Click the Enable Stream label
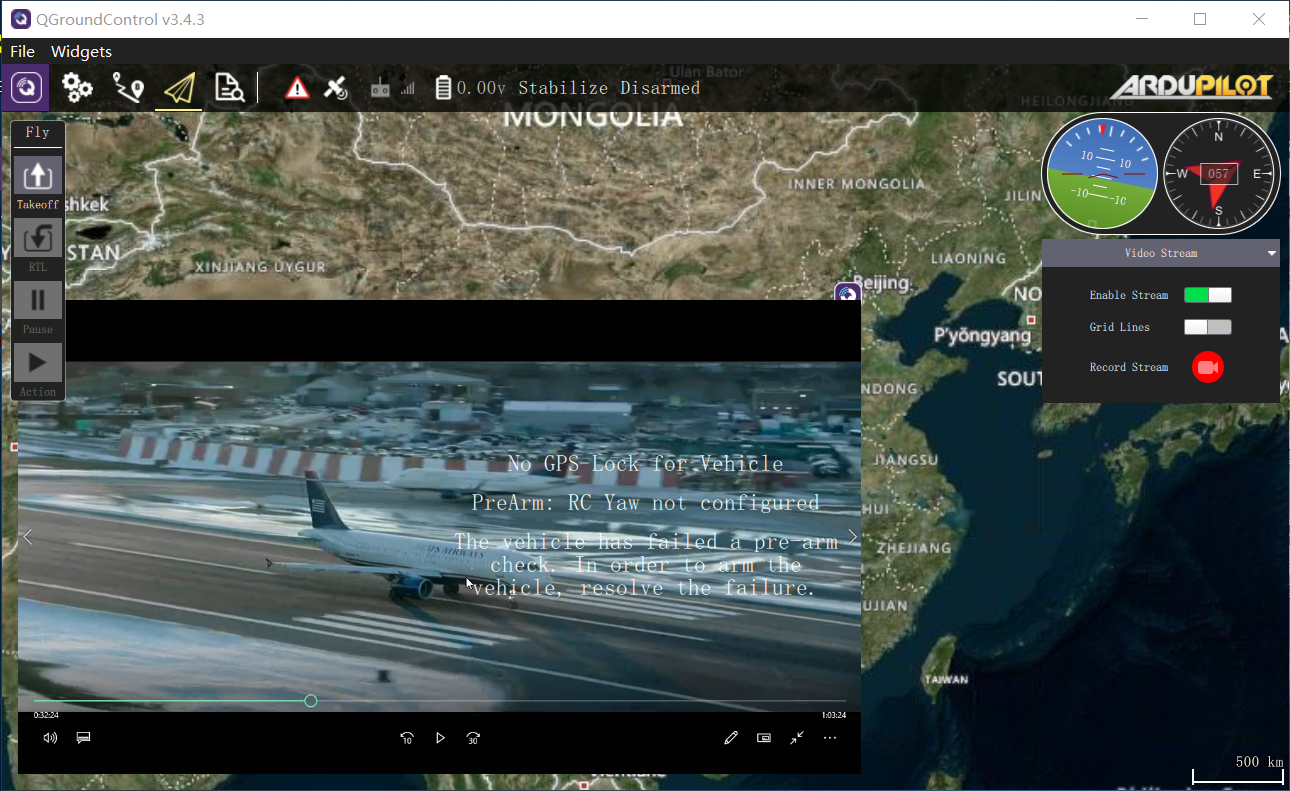 tap(1129, 295)
